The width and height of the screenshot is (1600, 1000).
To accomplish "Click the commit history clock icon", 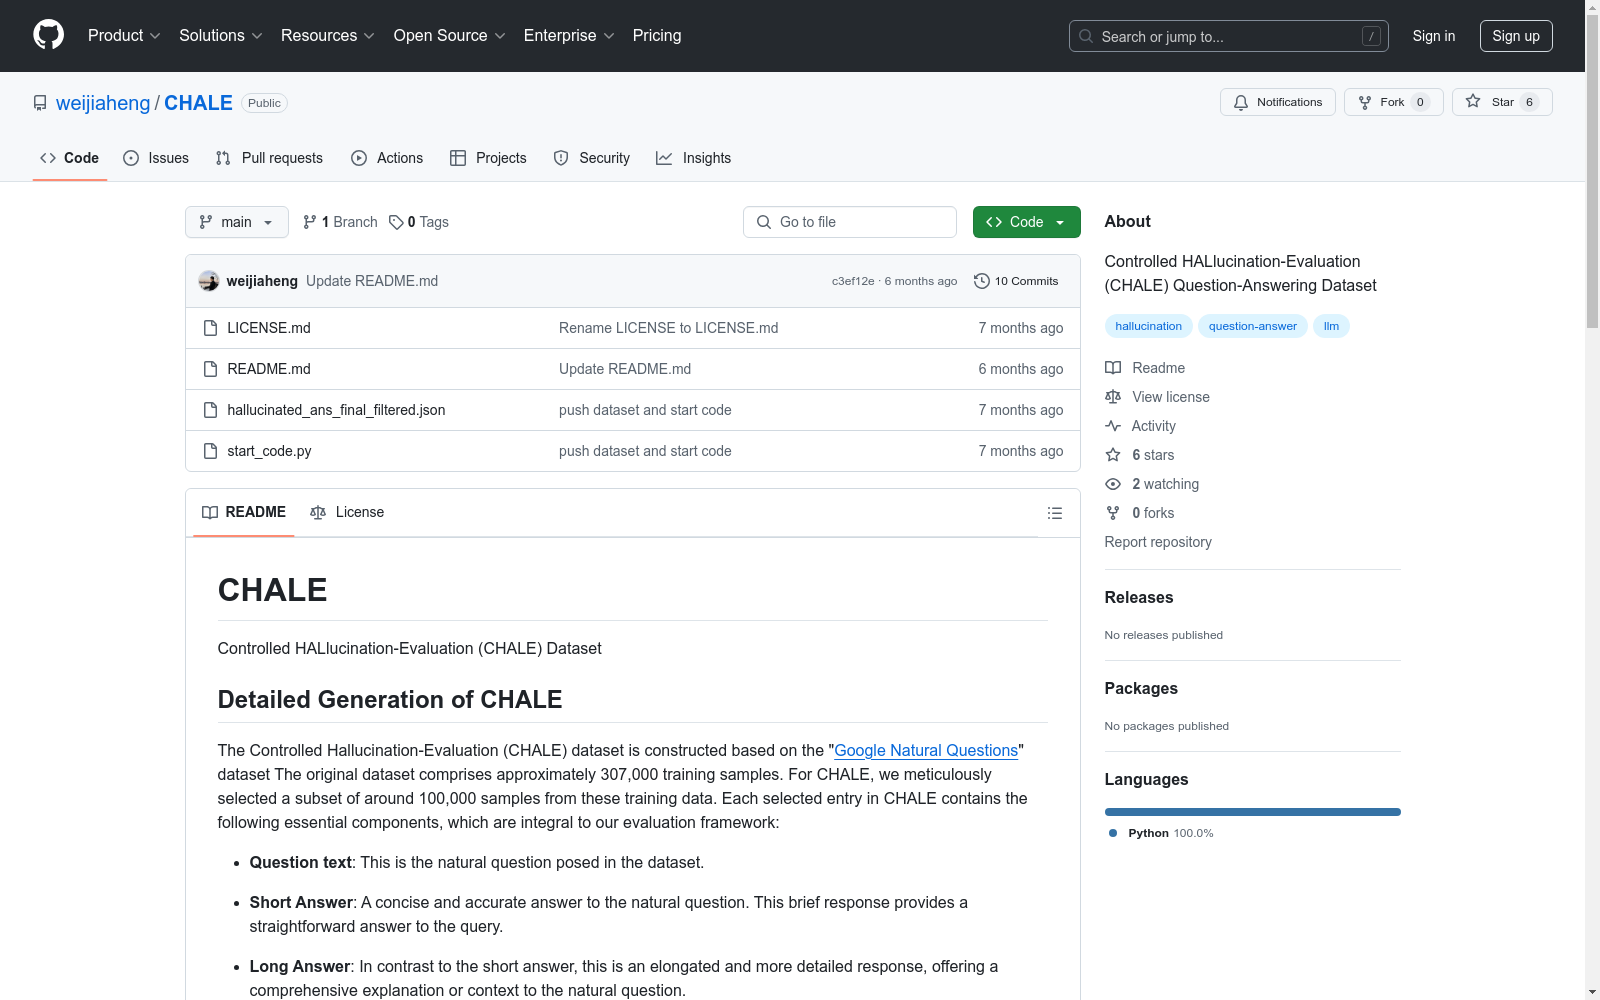I will click(982, 281).
